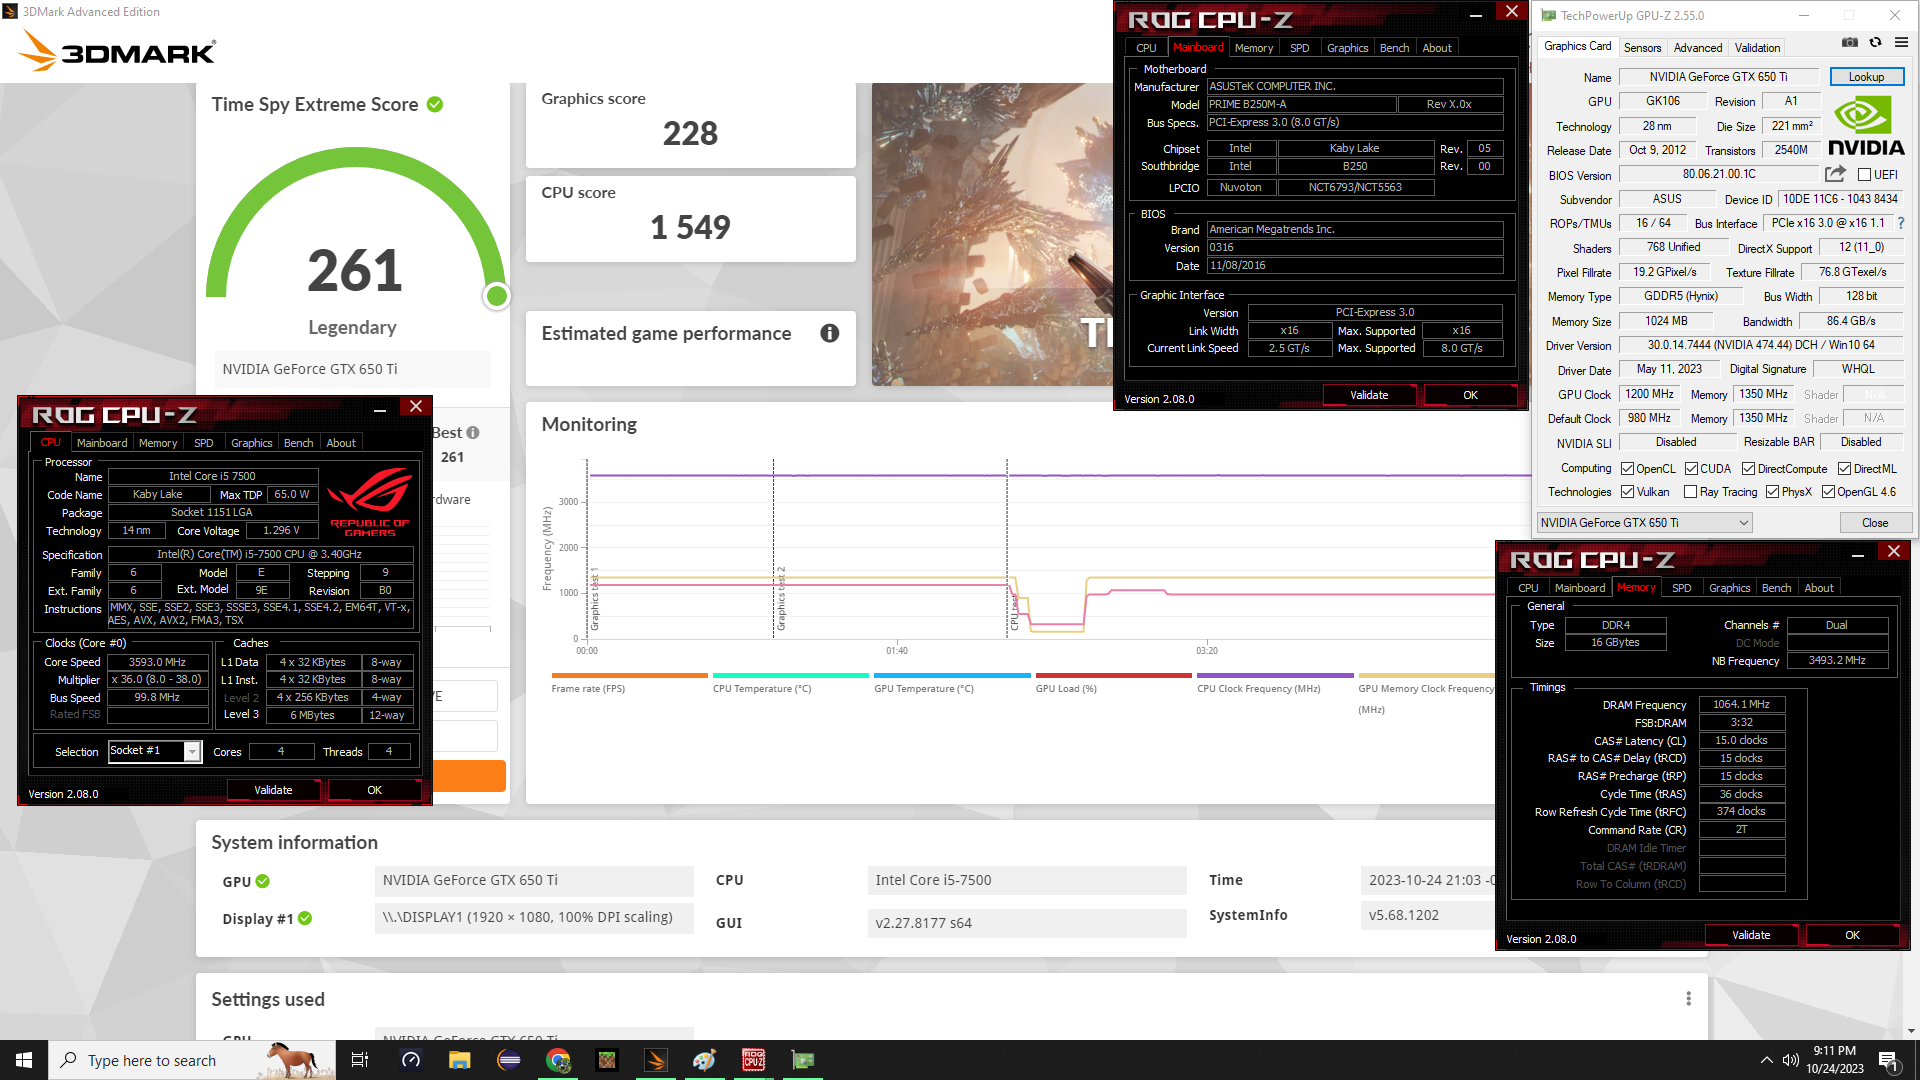This screenshot has width=1920, height=1080.
Task: Click CPU Temperature teal legend bar
Action: [790, 676]
